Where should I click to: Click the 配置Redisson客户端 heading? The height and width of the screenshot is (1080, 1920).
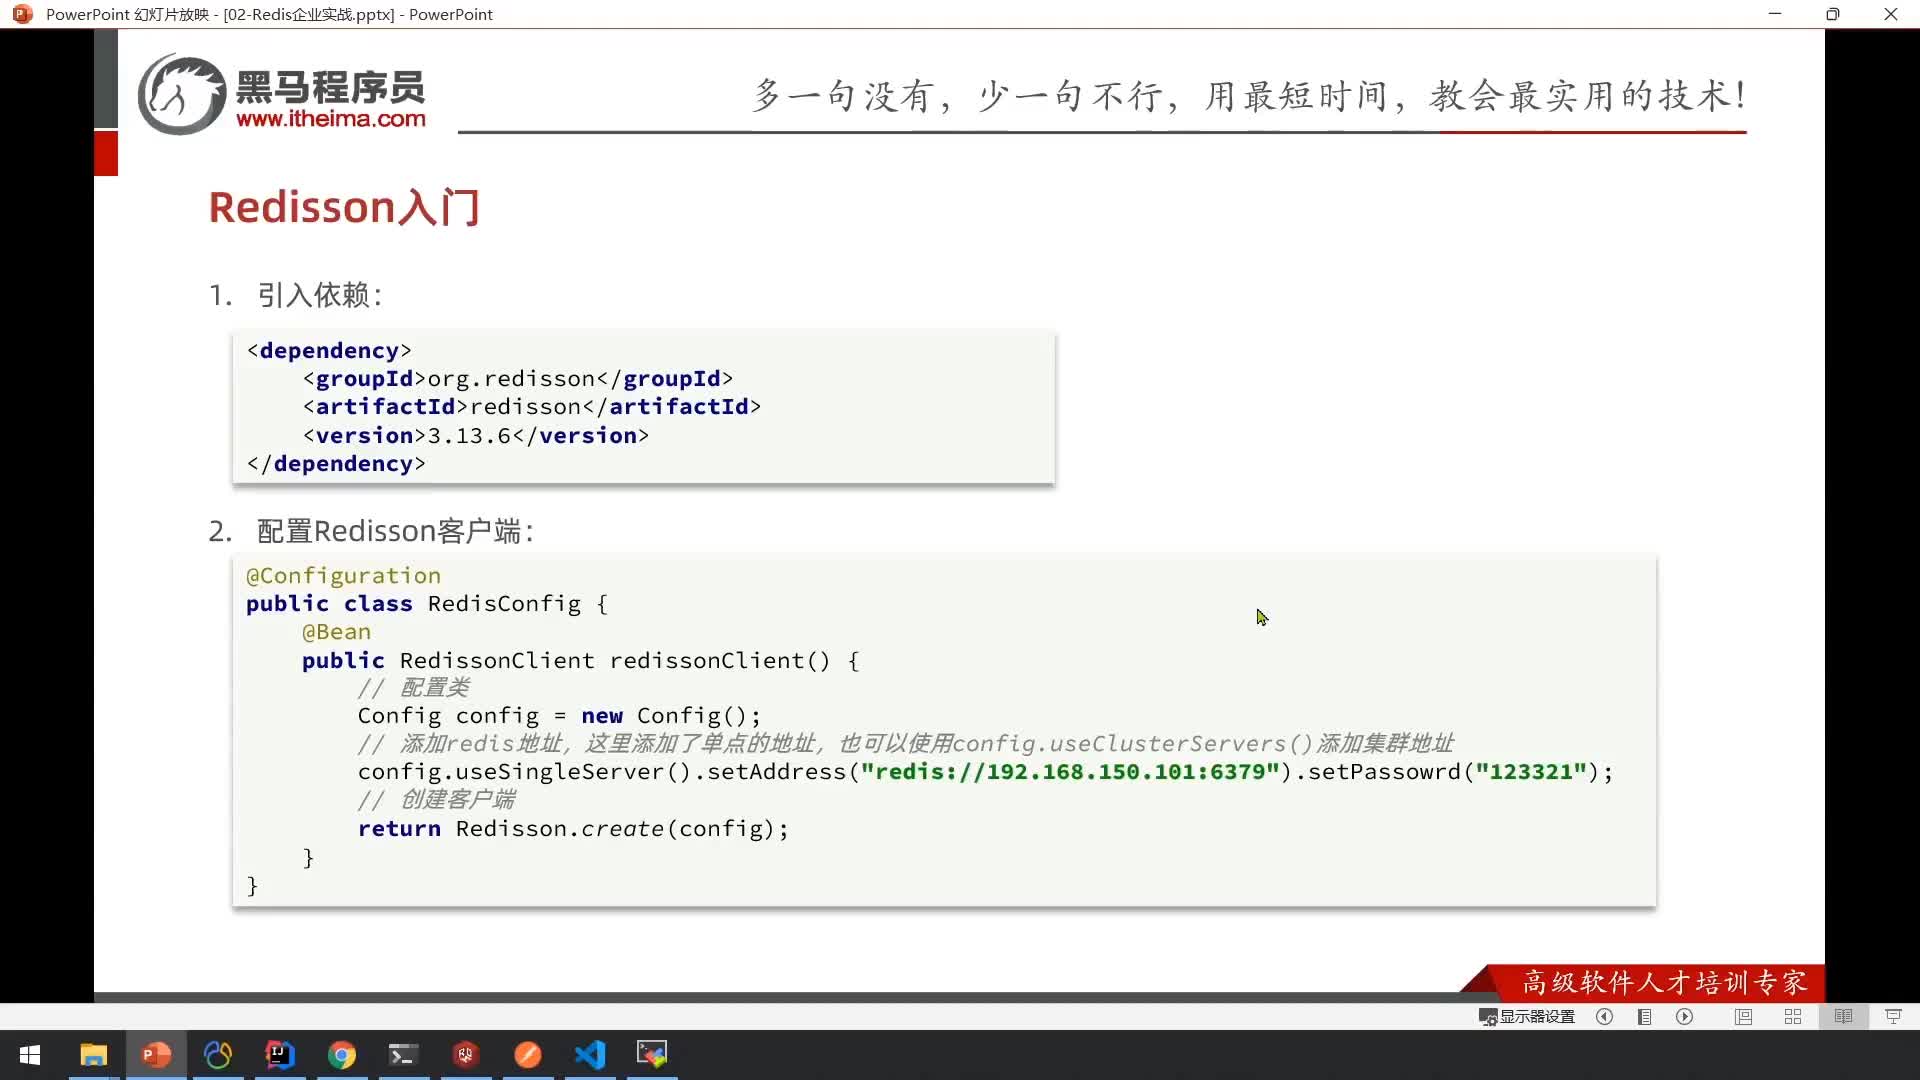pyautogui.click(x=395, y=531)
